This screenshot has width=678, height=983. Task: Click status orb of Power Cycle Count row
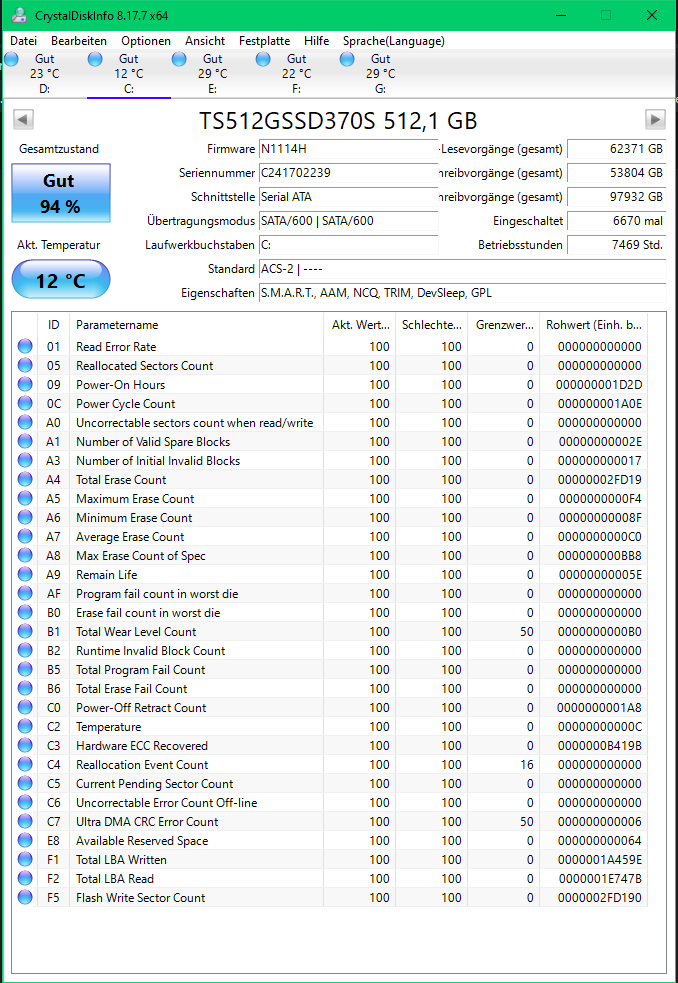point(25,404)
